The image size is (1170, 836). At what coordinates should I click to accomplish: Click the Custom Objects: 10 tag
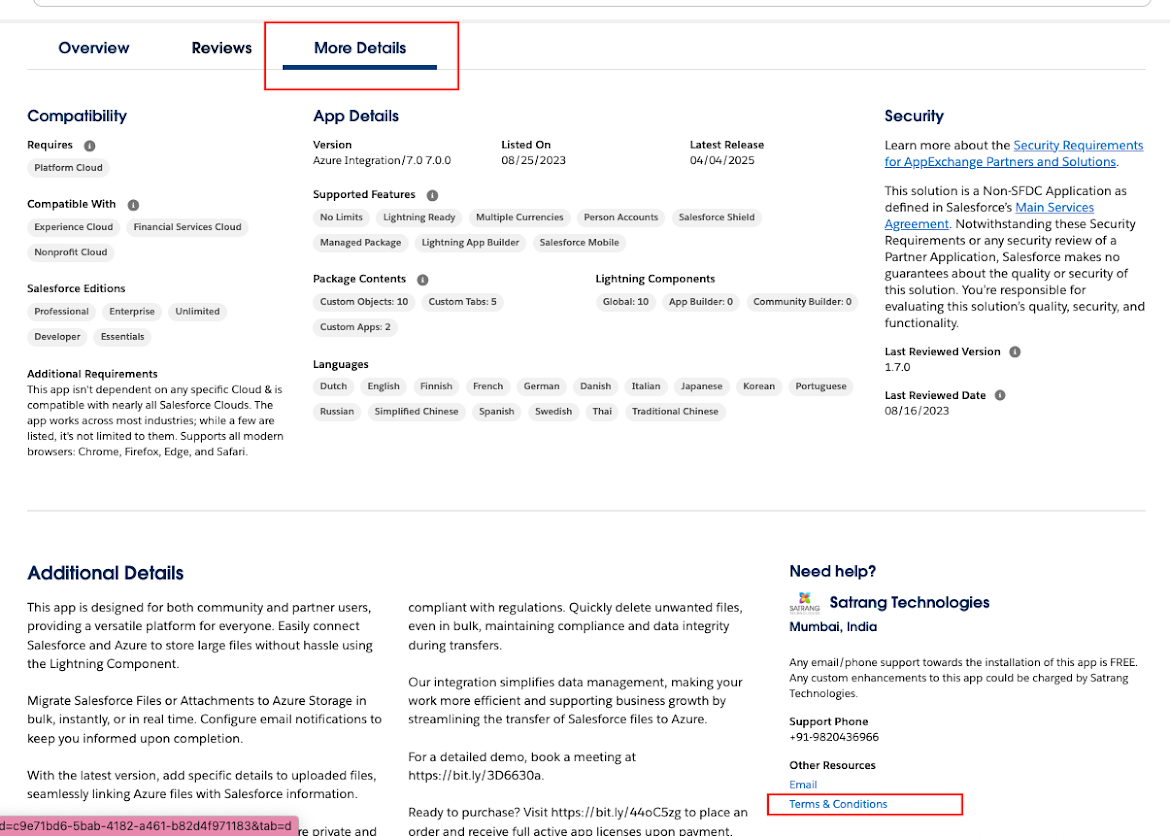364,302
